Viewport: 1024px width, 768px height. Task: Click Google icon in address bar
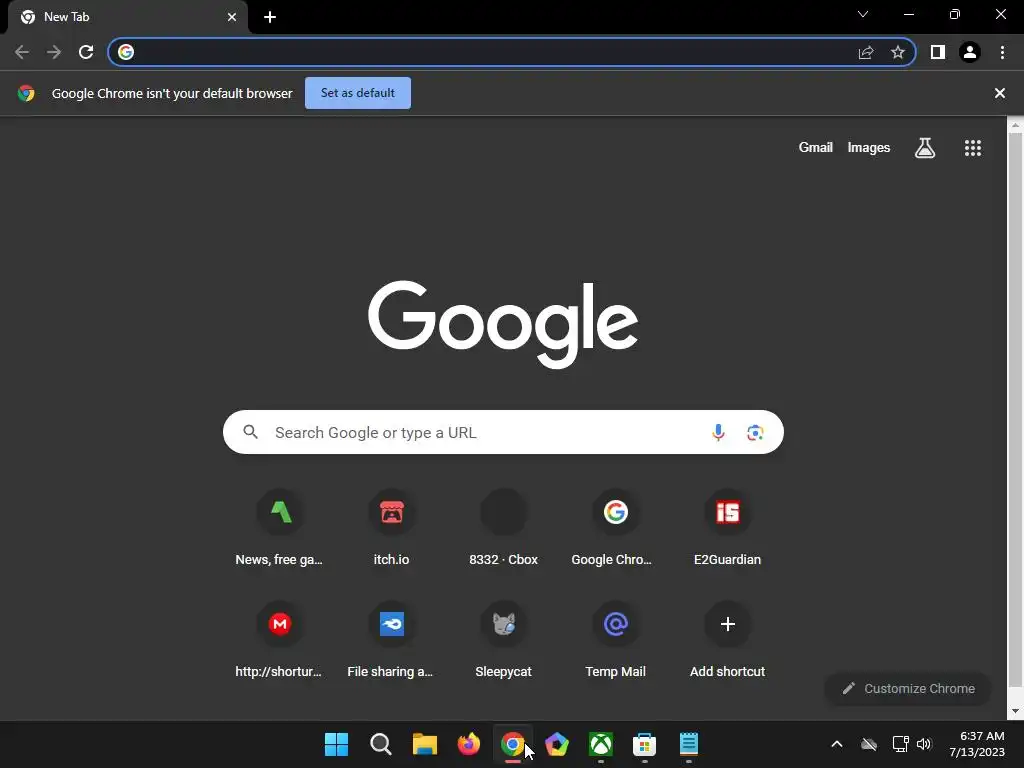126,52
